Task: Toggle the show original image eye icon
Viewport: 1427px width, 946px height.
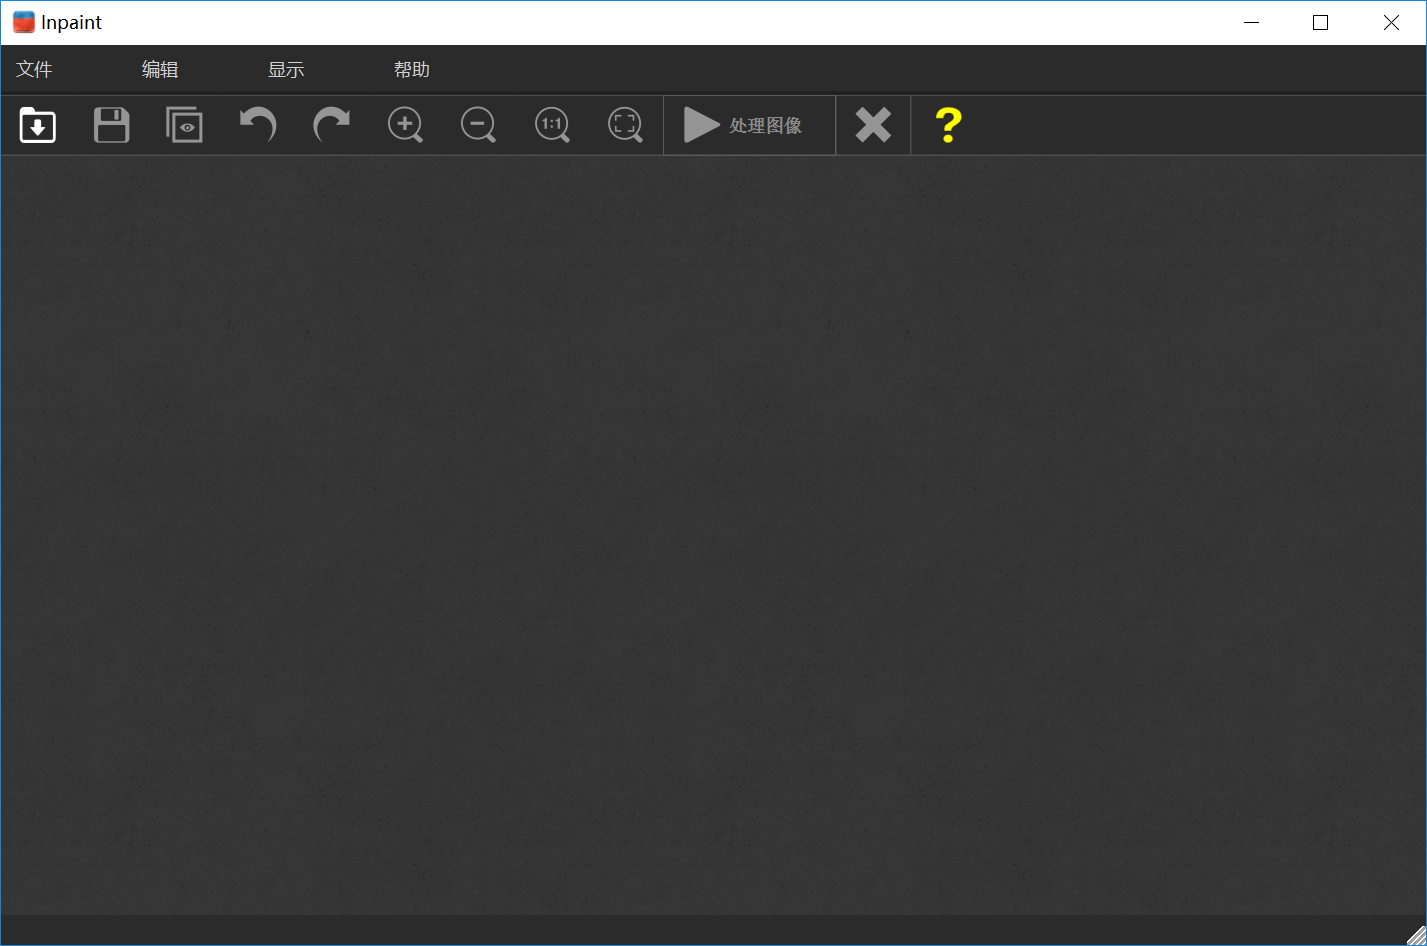Action: pyautogui.click(x=185, y=125)
